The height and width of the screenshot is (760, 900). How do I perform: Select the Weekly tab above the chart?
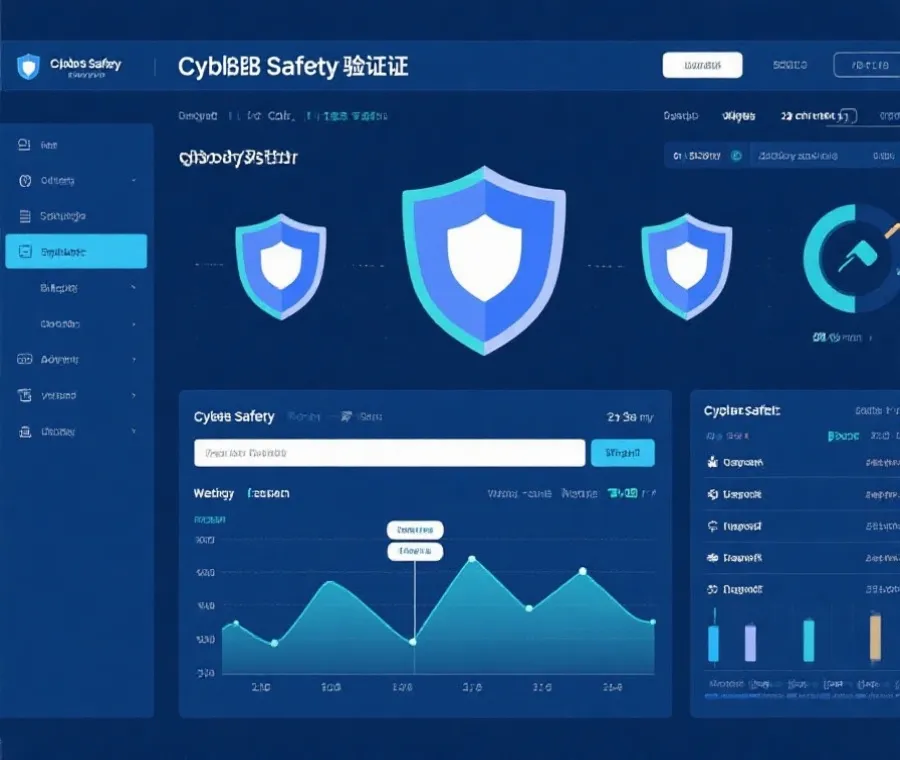click(x=213, y=493)
